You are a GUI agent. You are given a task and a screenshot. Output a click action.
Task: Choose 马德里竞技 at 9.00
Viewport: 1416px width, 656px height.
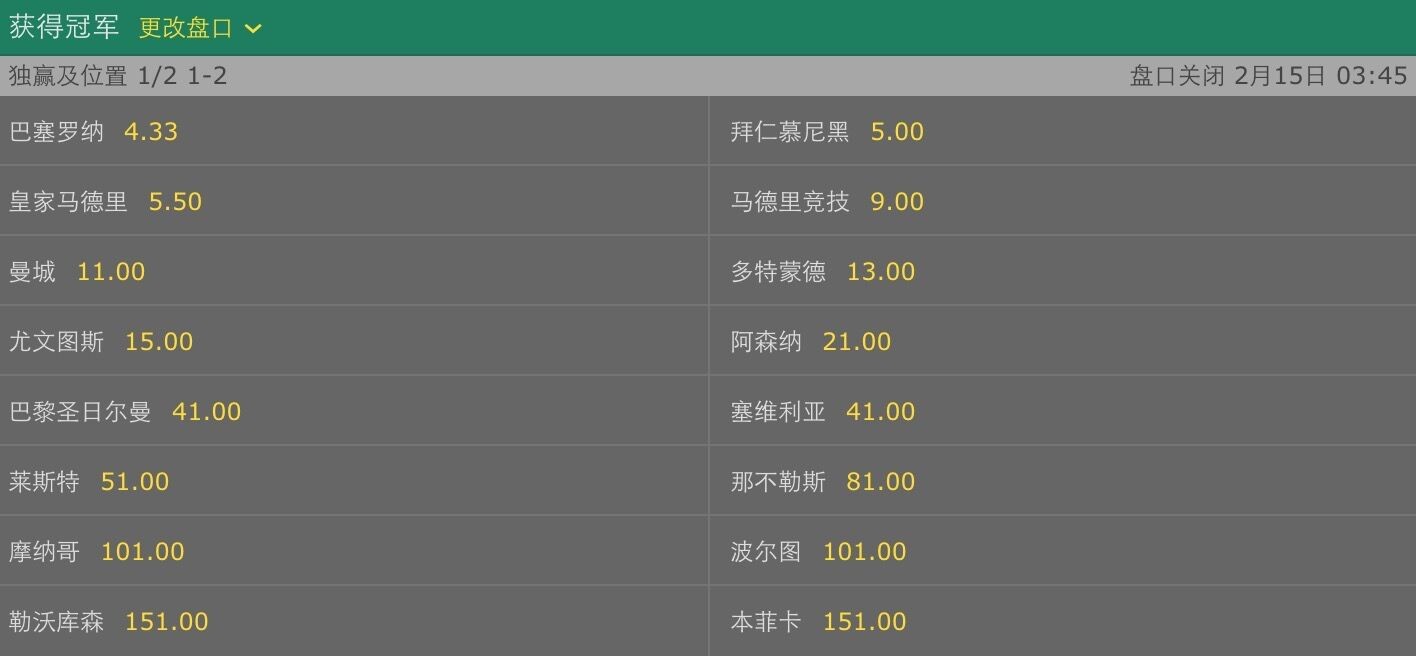click(x=1062, y=201)
